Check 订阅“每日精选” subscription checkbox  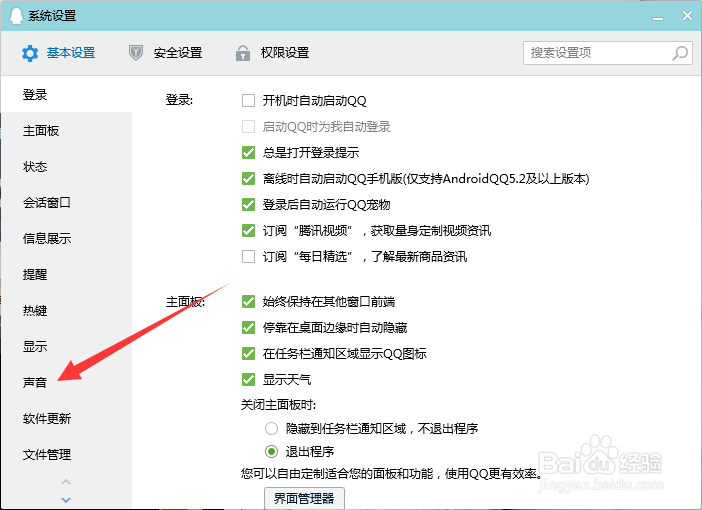[x=248, y=256]
